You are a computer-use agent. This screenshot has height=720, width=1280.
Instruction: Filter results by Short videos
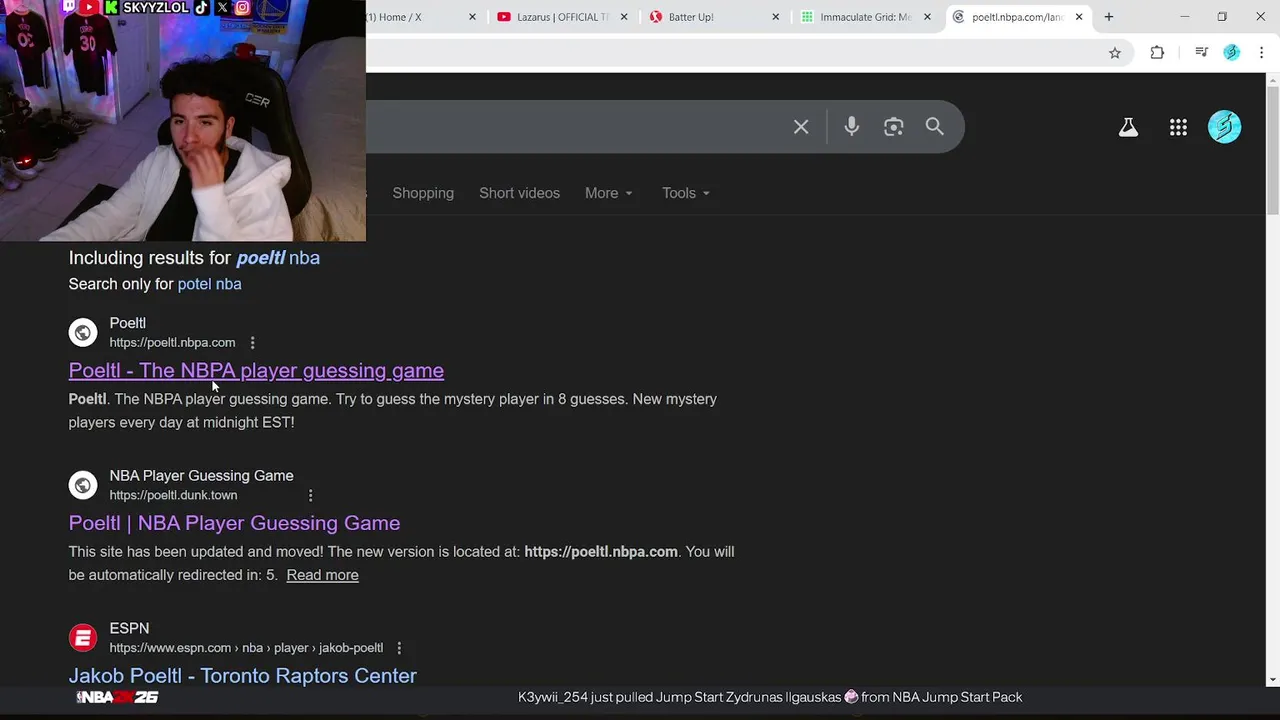(x=519, y=193)
